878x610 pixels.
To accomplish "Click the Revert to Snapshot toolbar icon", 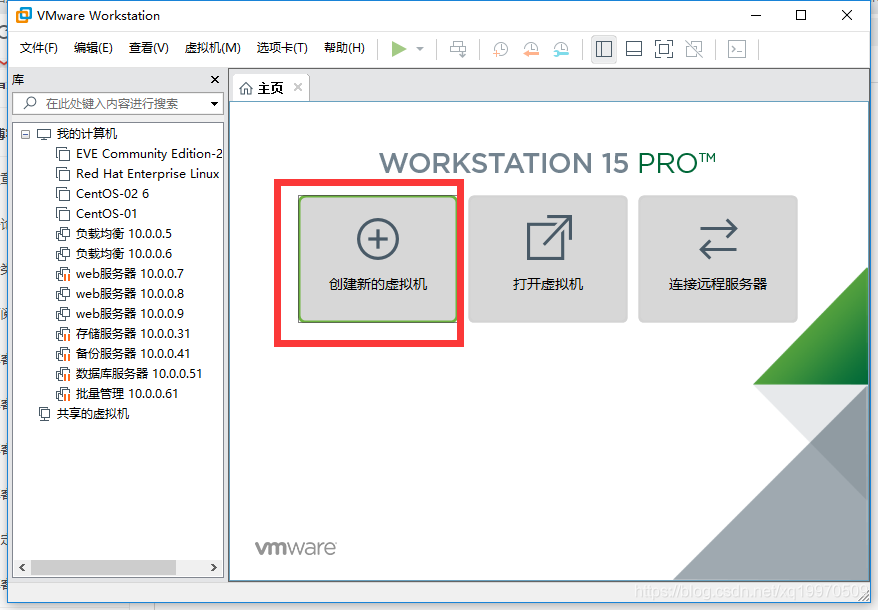I will (530, 49).
